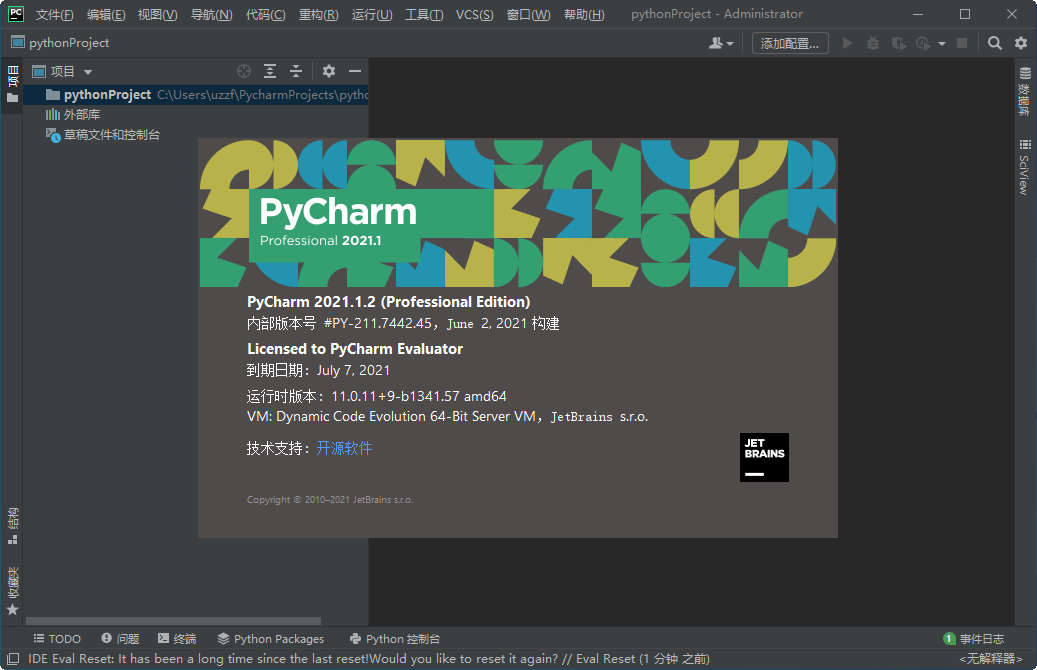Open the TODO tool window tab
This screenshot has width=1037, height=670.
[57, 639]
